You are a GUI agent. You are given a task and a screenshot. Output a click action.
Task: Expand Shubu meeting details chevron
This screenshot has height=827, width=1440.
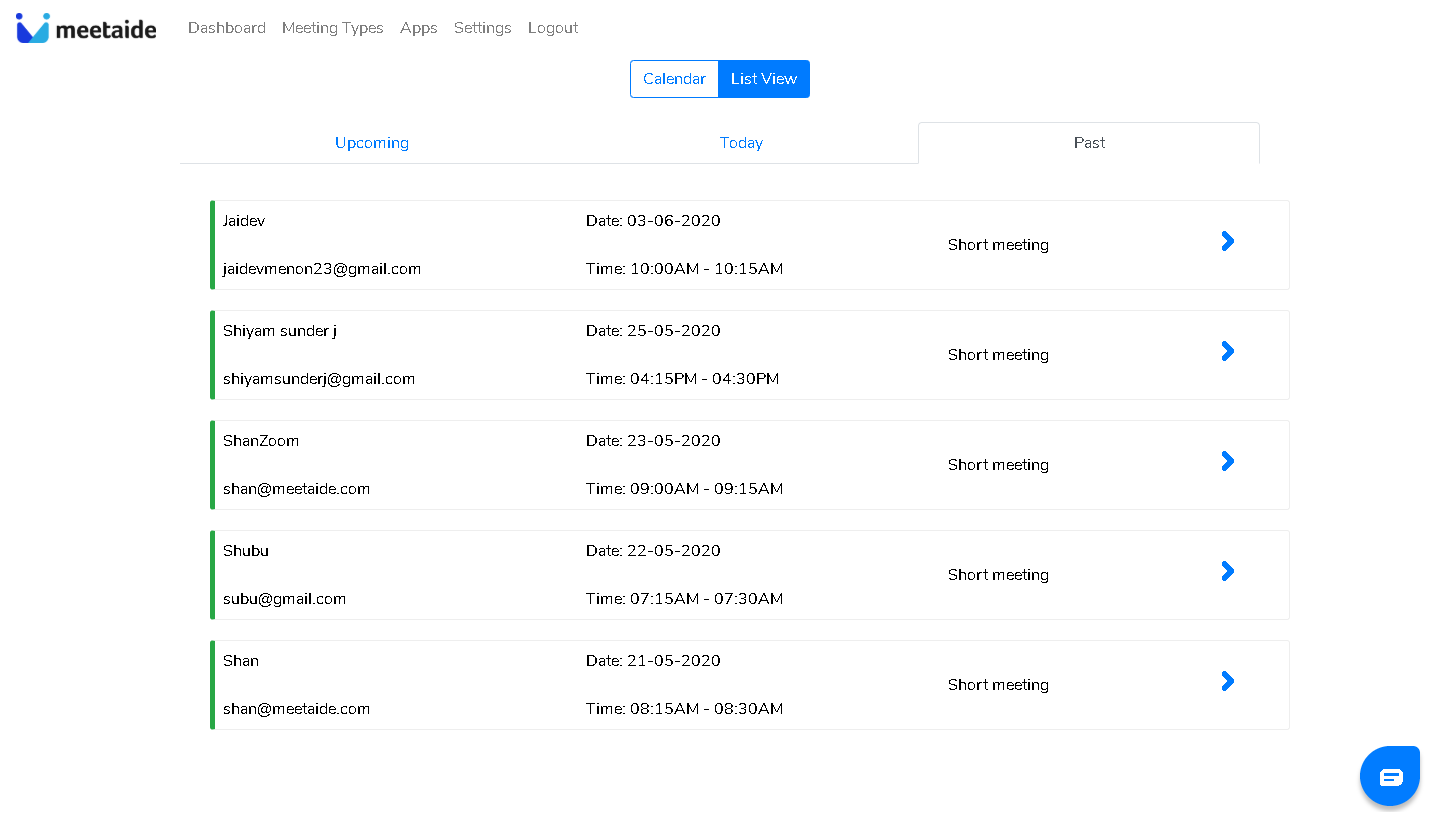[x=1228, y=571]
